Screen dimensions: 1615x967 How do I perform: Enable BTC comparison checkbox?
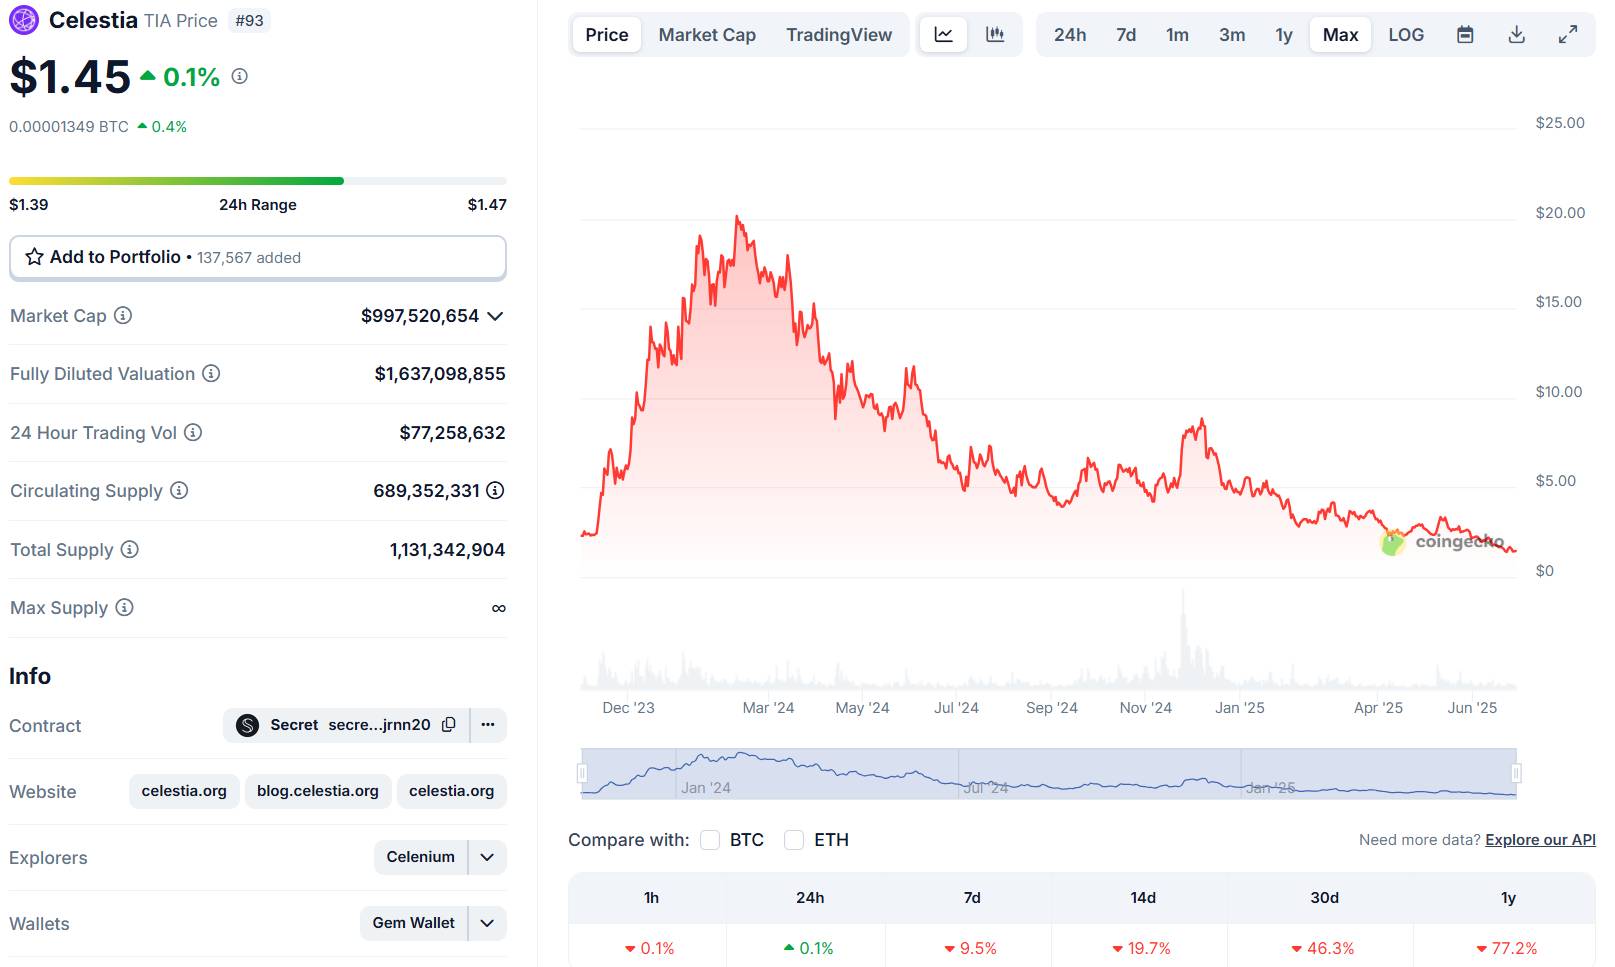pyautogui.click(x=710, y=840)
